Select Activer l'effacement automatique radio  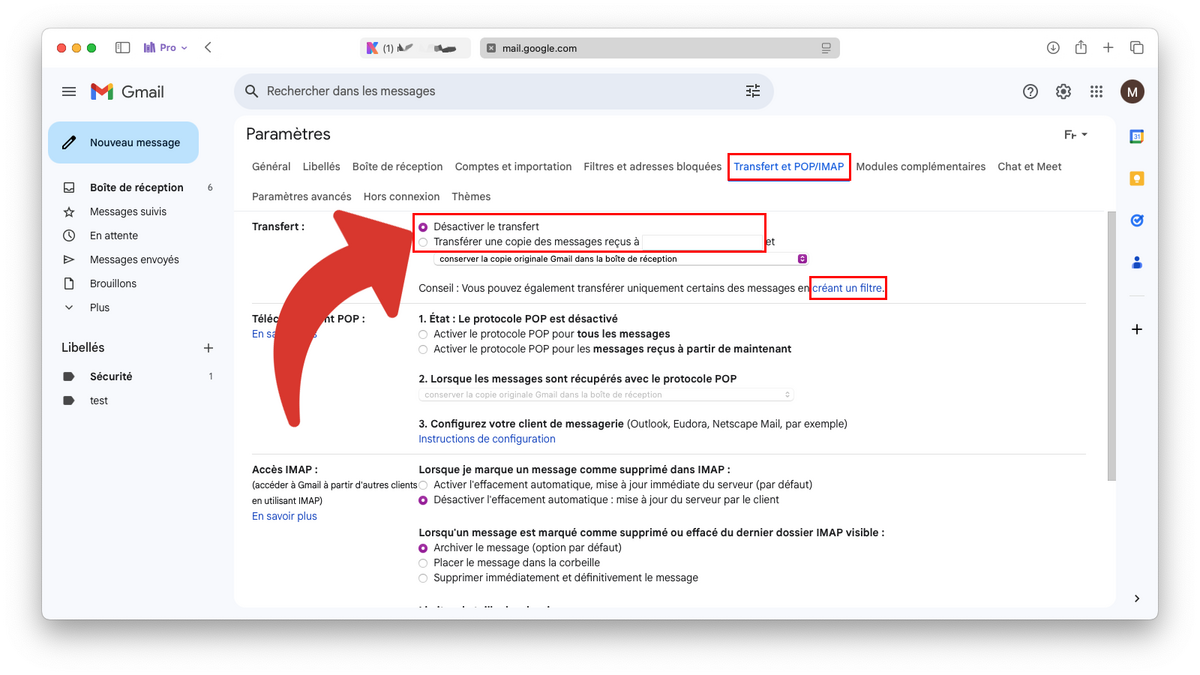click(x=423, y=484)
